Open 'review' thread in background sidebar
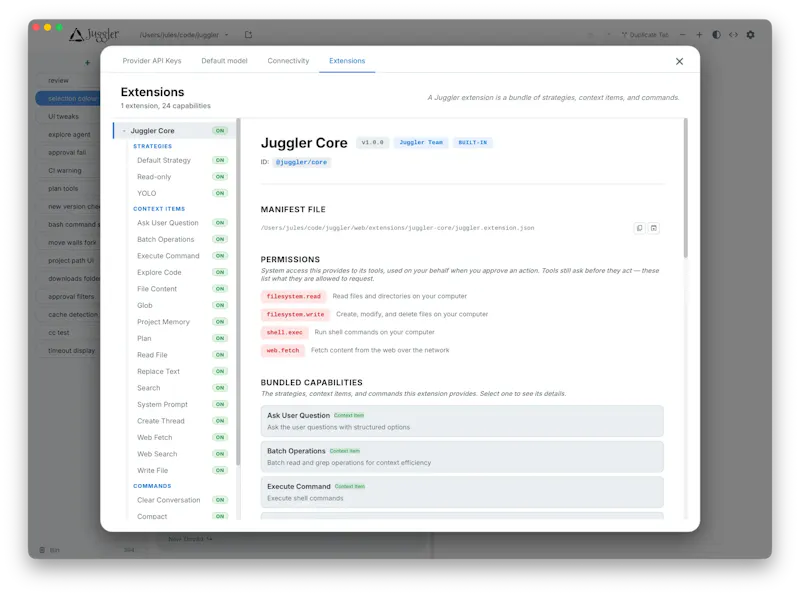Viewport: 800px width, 596px height. point(58,80)
